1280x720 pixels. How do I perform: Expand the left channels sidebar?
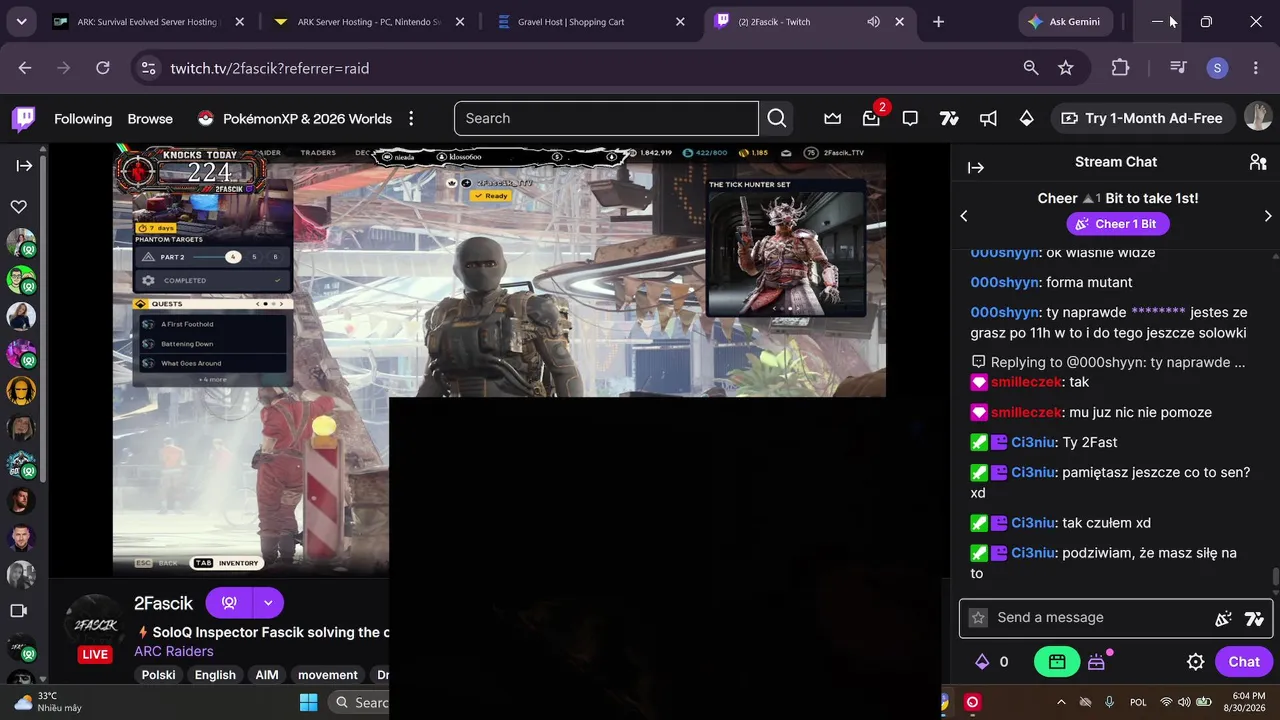pos(24,166)
